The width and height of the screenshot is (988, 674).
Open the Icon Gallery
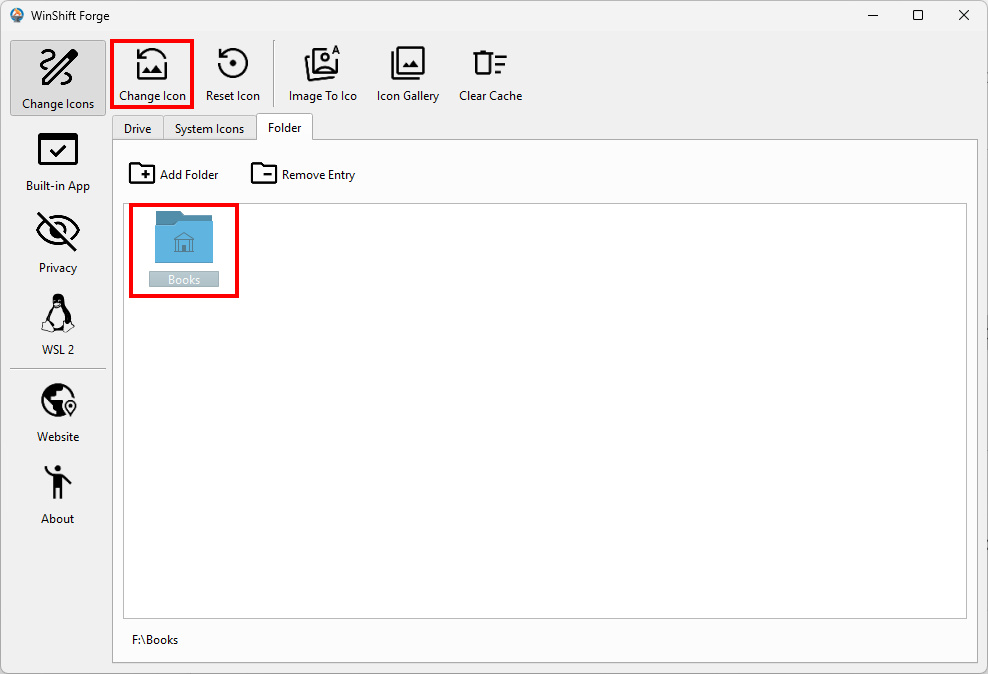coord(407,74)
